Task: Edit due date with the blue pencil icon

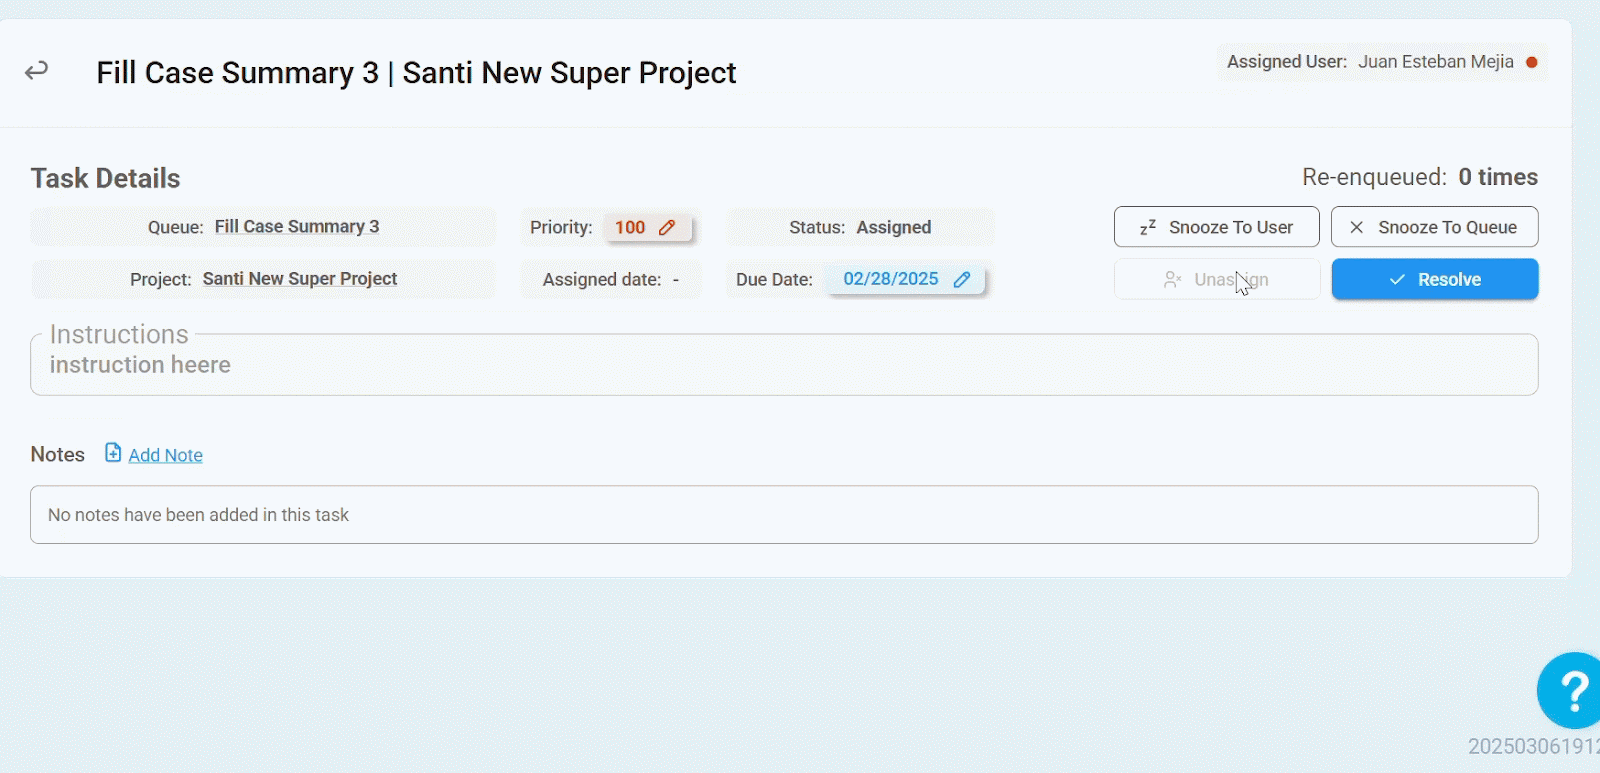Action: point(962,279)
